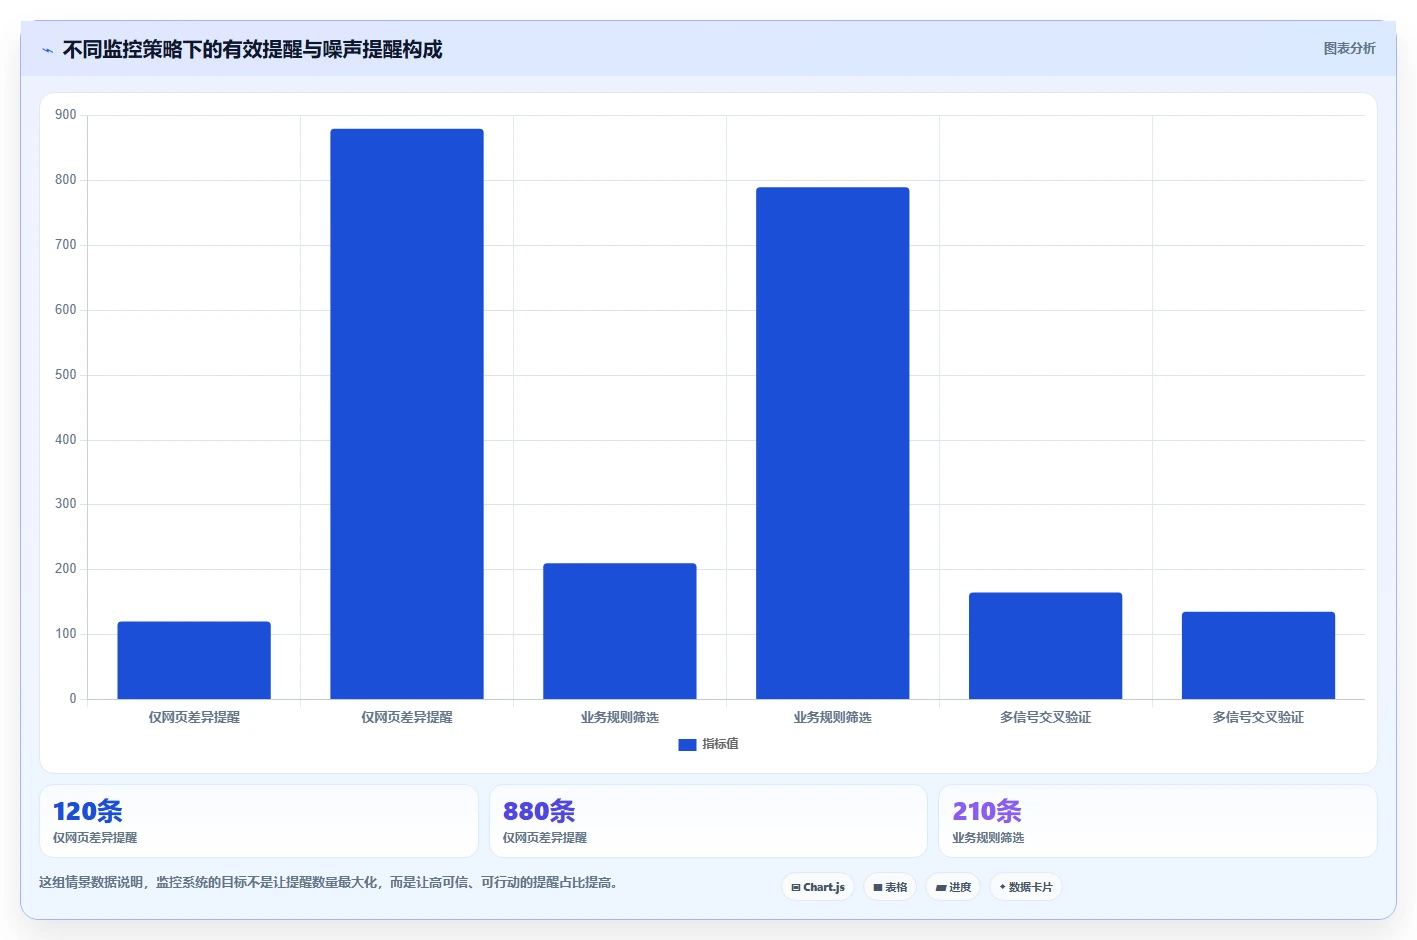
Task: Click the 200 y-axis label
Action: [x=66, y=569]
